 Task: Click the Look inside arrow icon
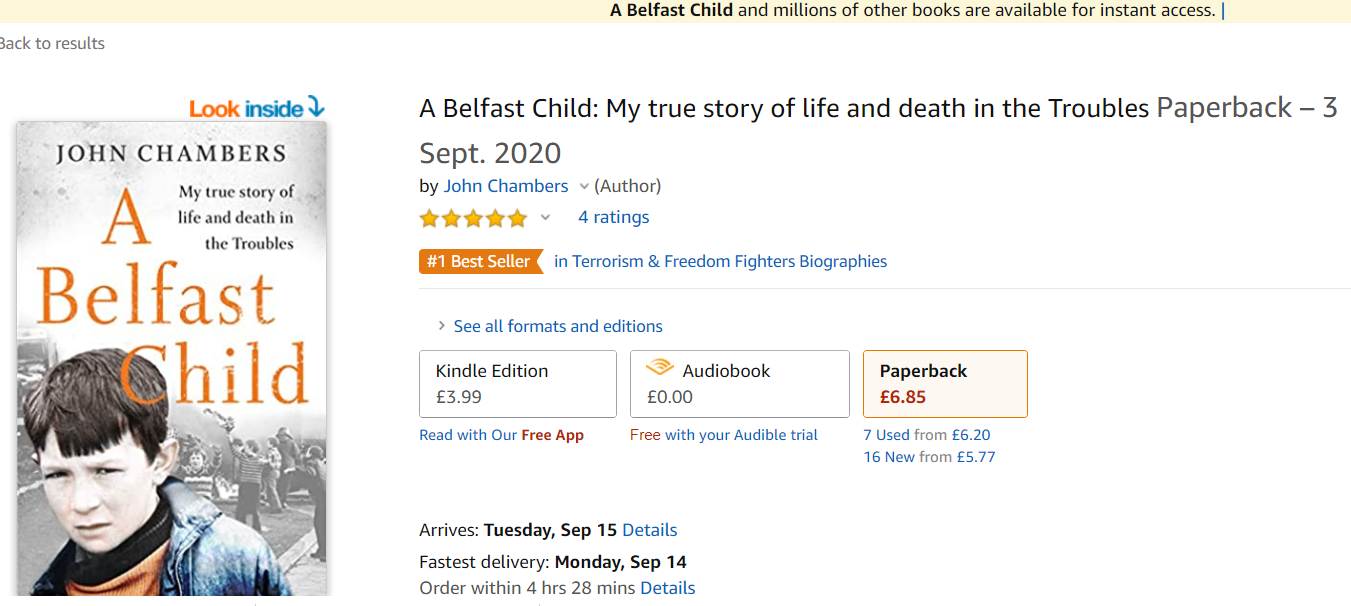pos(316,107)
